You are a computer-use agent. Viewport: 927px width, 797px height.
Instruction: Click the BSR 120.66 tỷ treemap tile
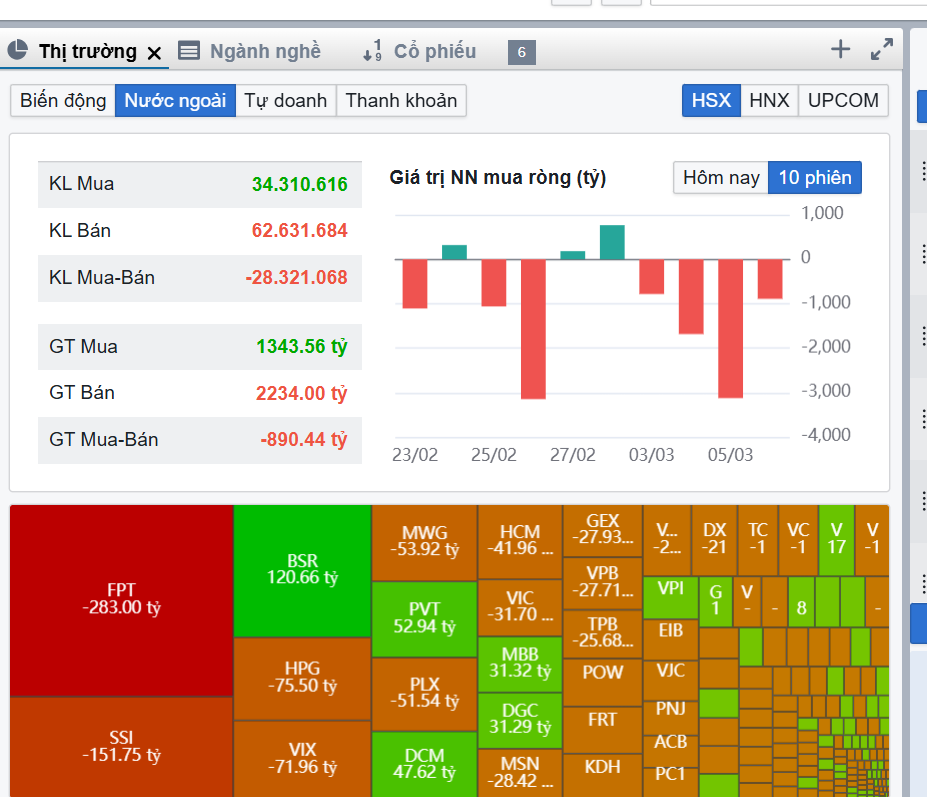click(x=302, y=571)
